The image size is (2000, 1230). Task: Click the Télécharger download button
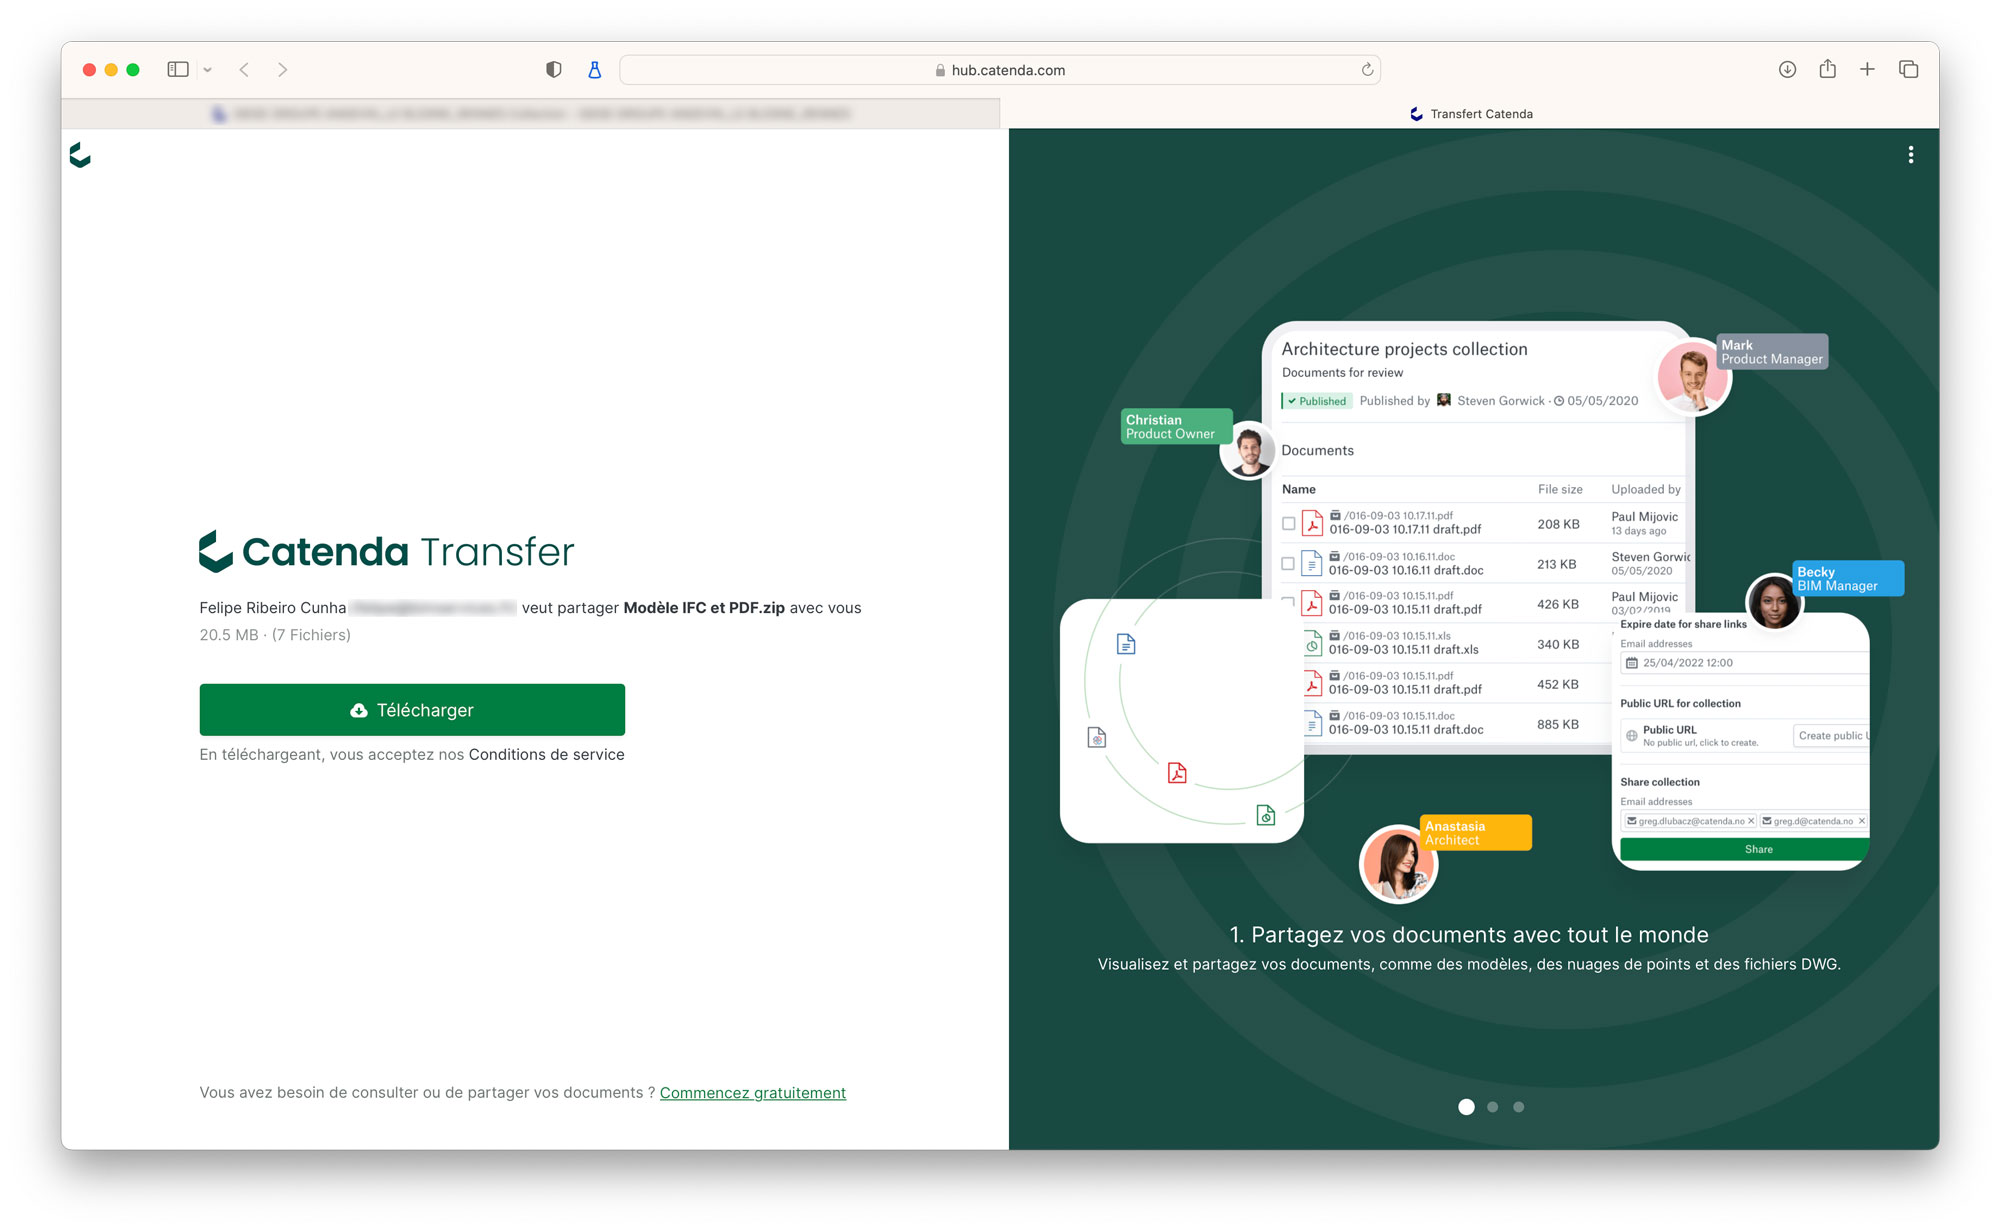click(411, 709)
